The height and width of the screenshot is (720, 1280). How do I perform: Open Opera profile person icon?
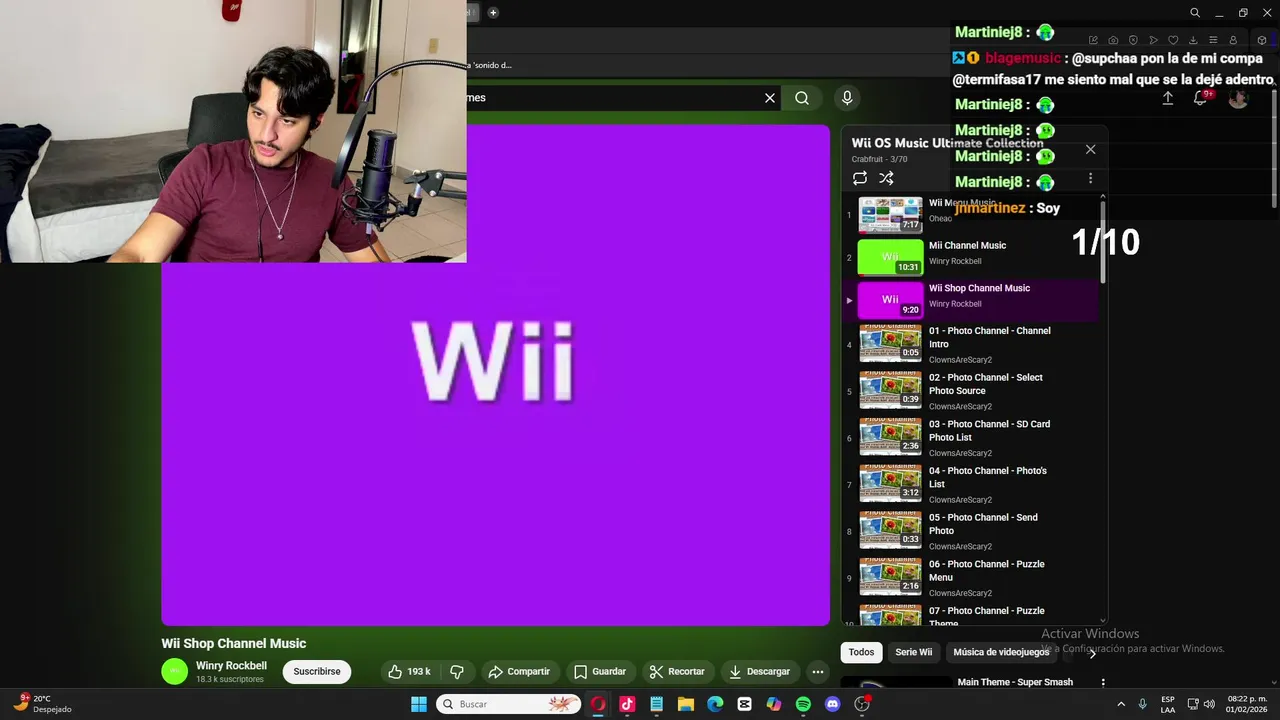1233,40
